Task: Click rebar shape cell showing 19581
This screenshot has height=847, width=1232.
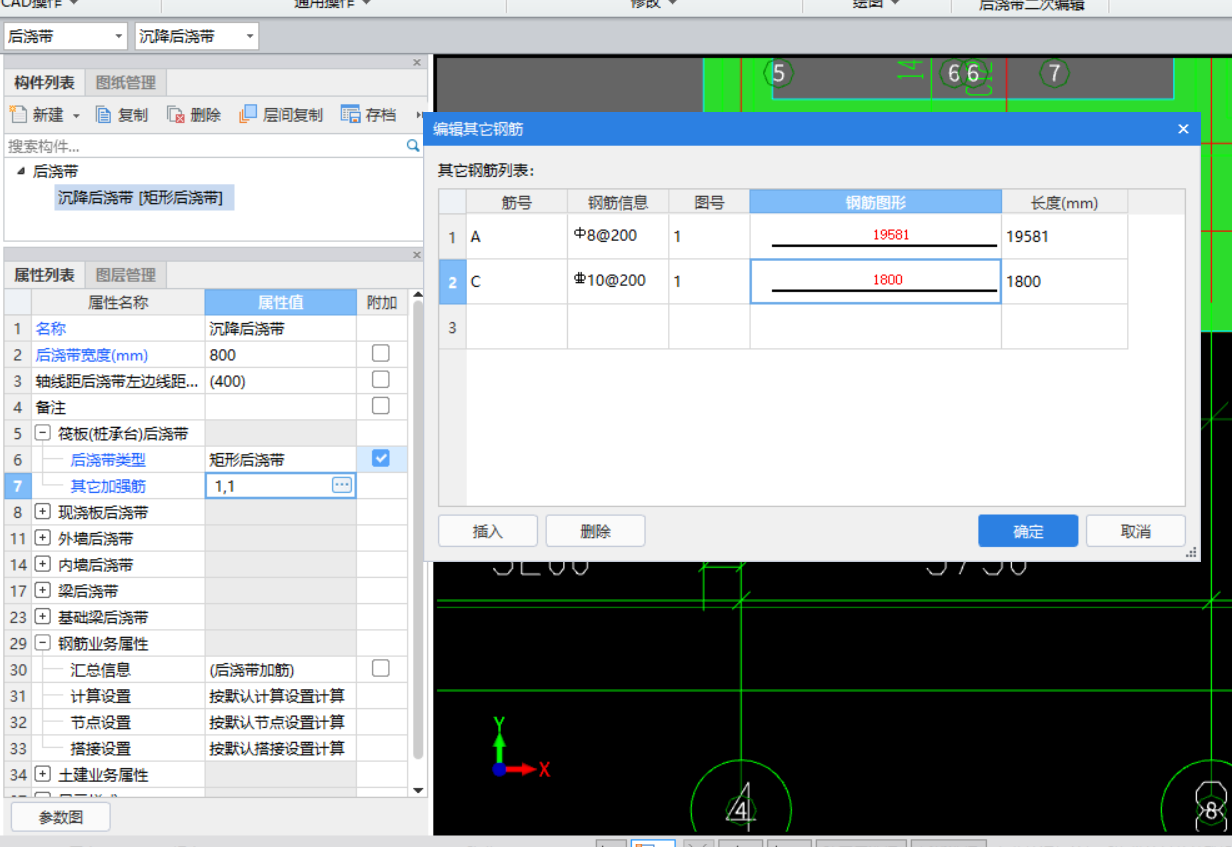Action: tap(875, 236)
